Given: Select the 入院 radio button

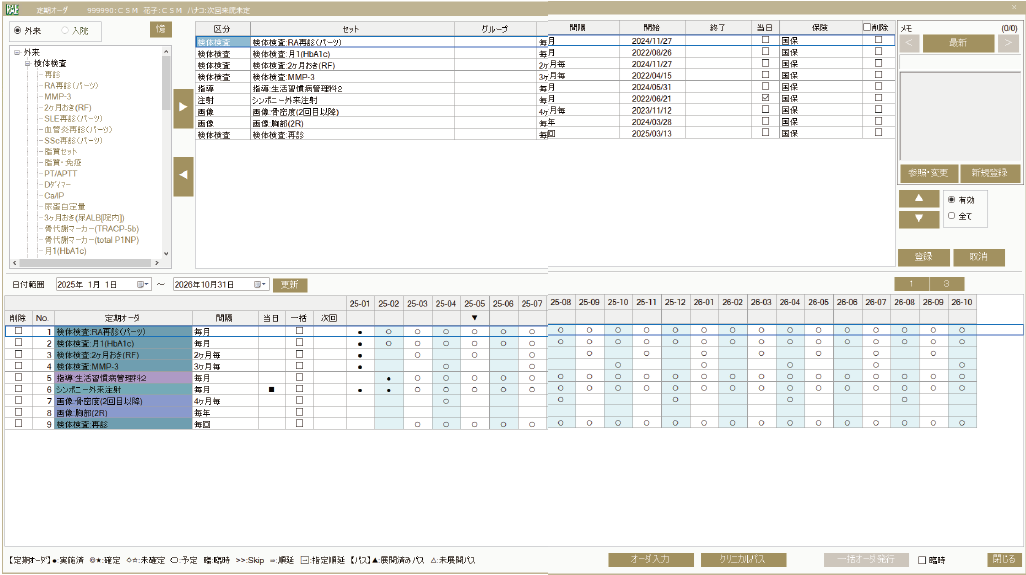Looking at the screenshot, I should pos(65,31).
